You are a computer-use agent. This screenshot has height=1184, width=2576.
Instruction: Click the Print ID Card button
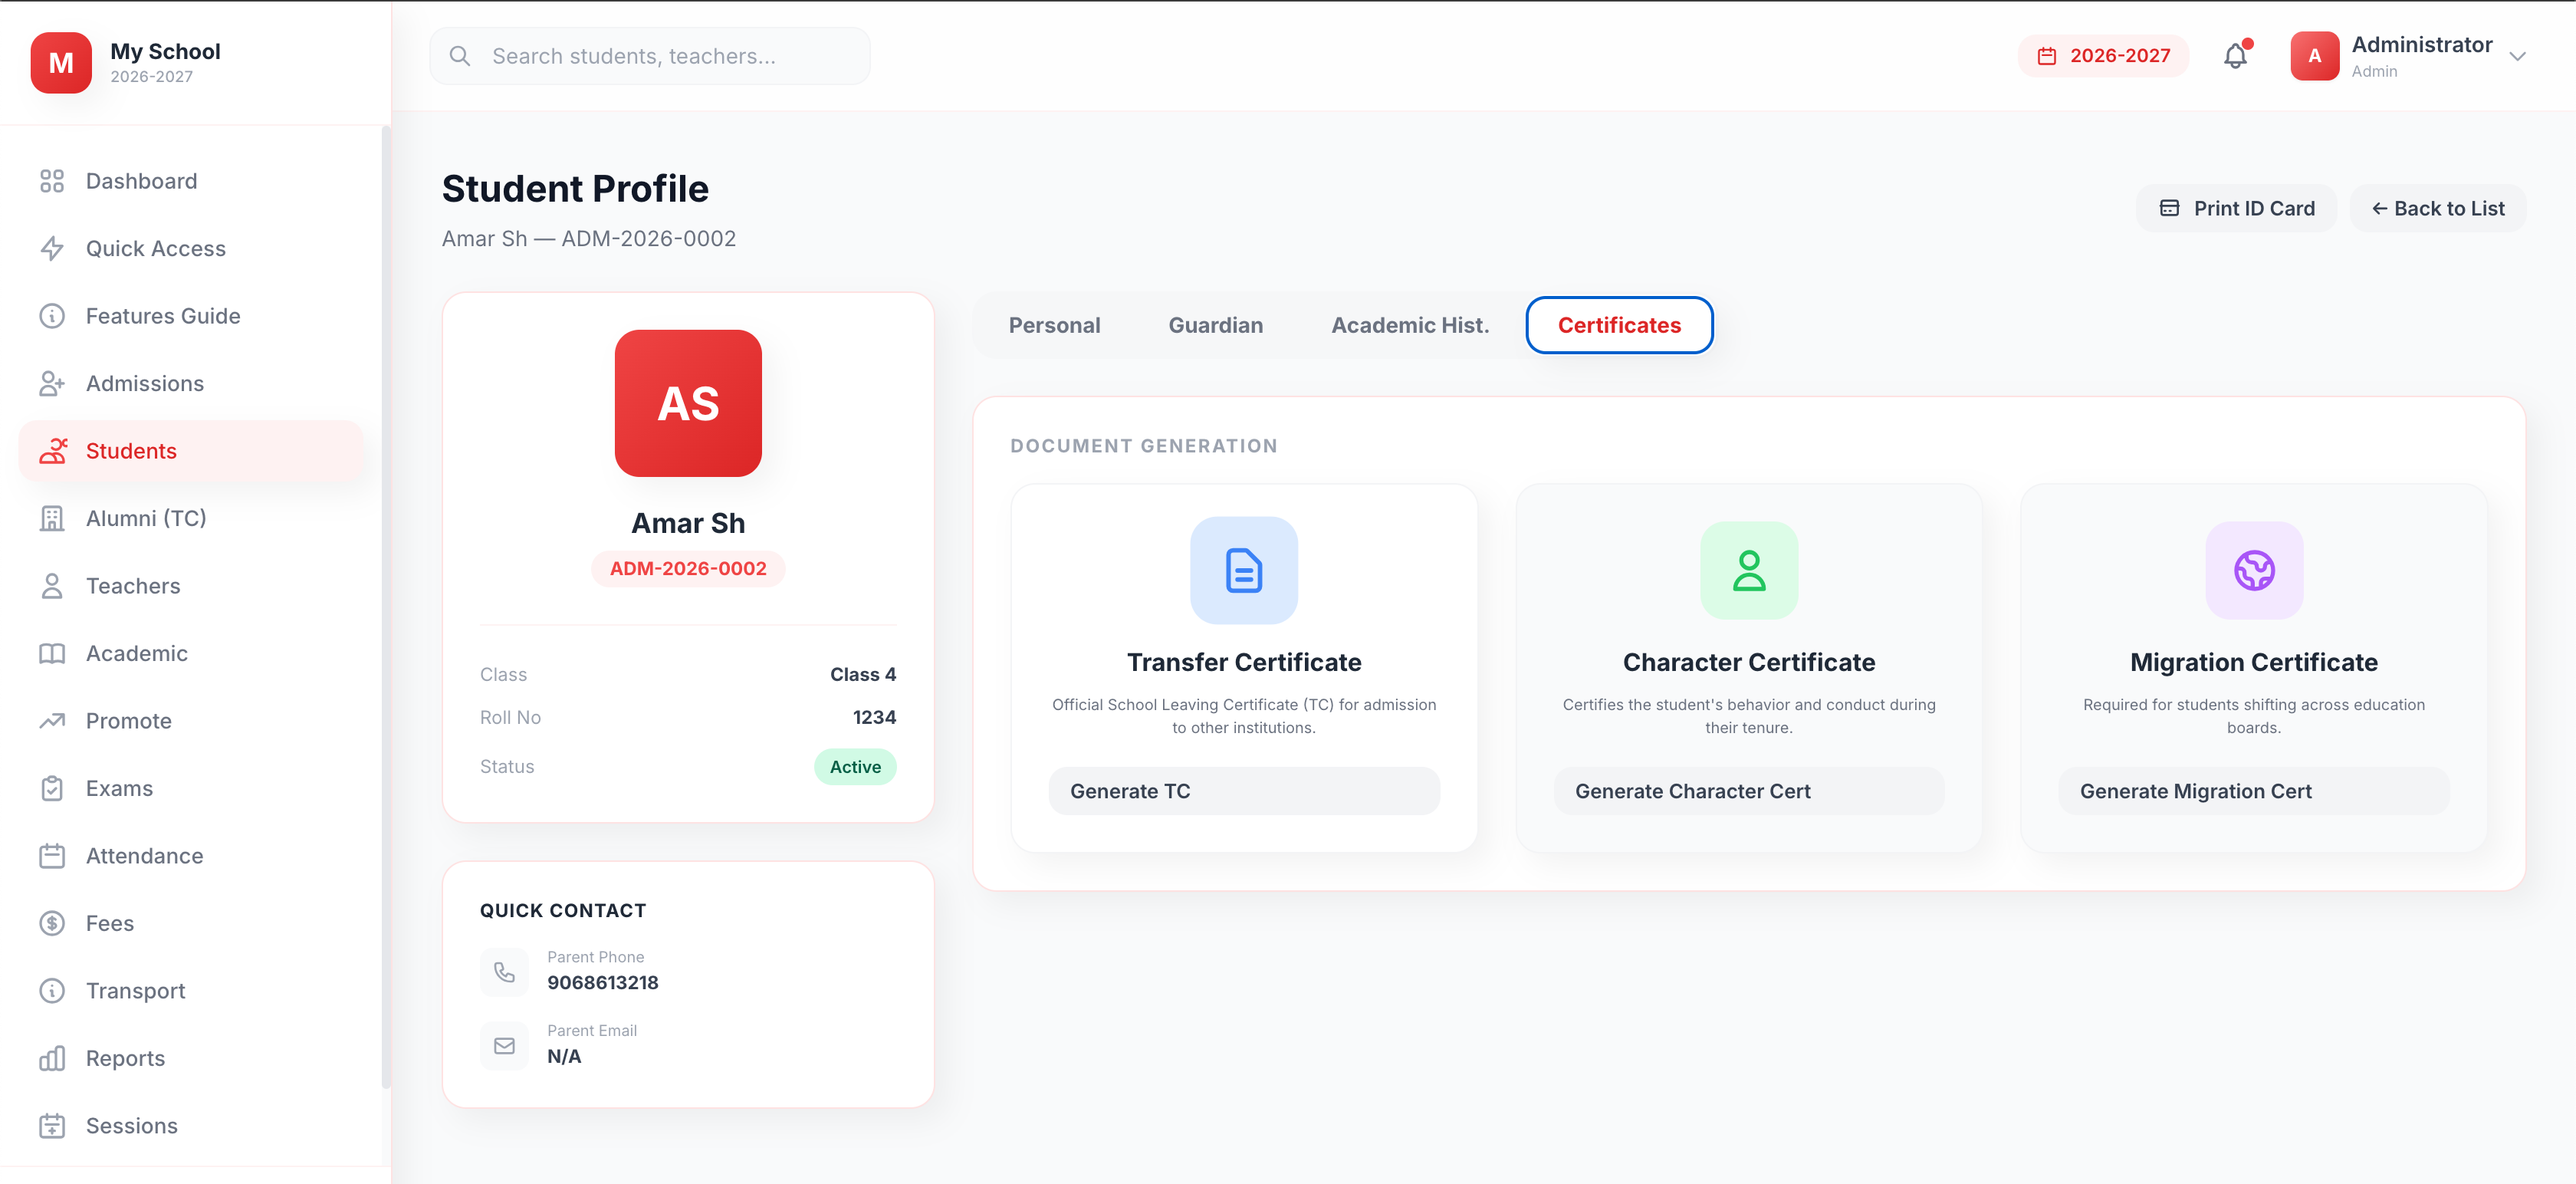(x=2236, y=208)
